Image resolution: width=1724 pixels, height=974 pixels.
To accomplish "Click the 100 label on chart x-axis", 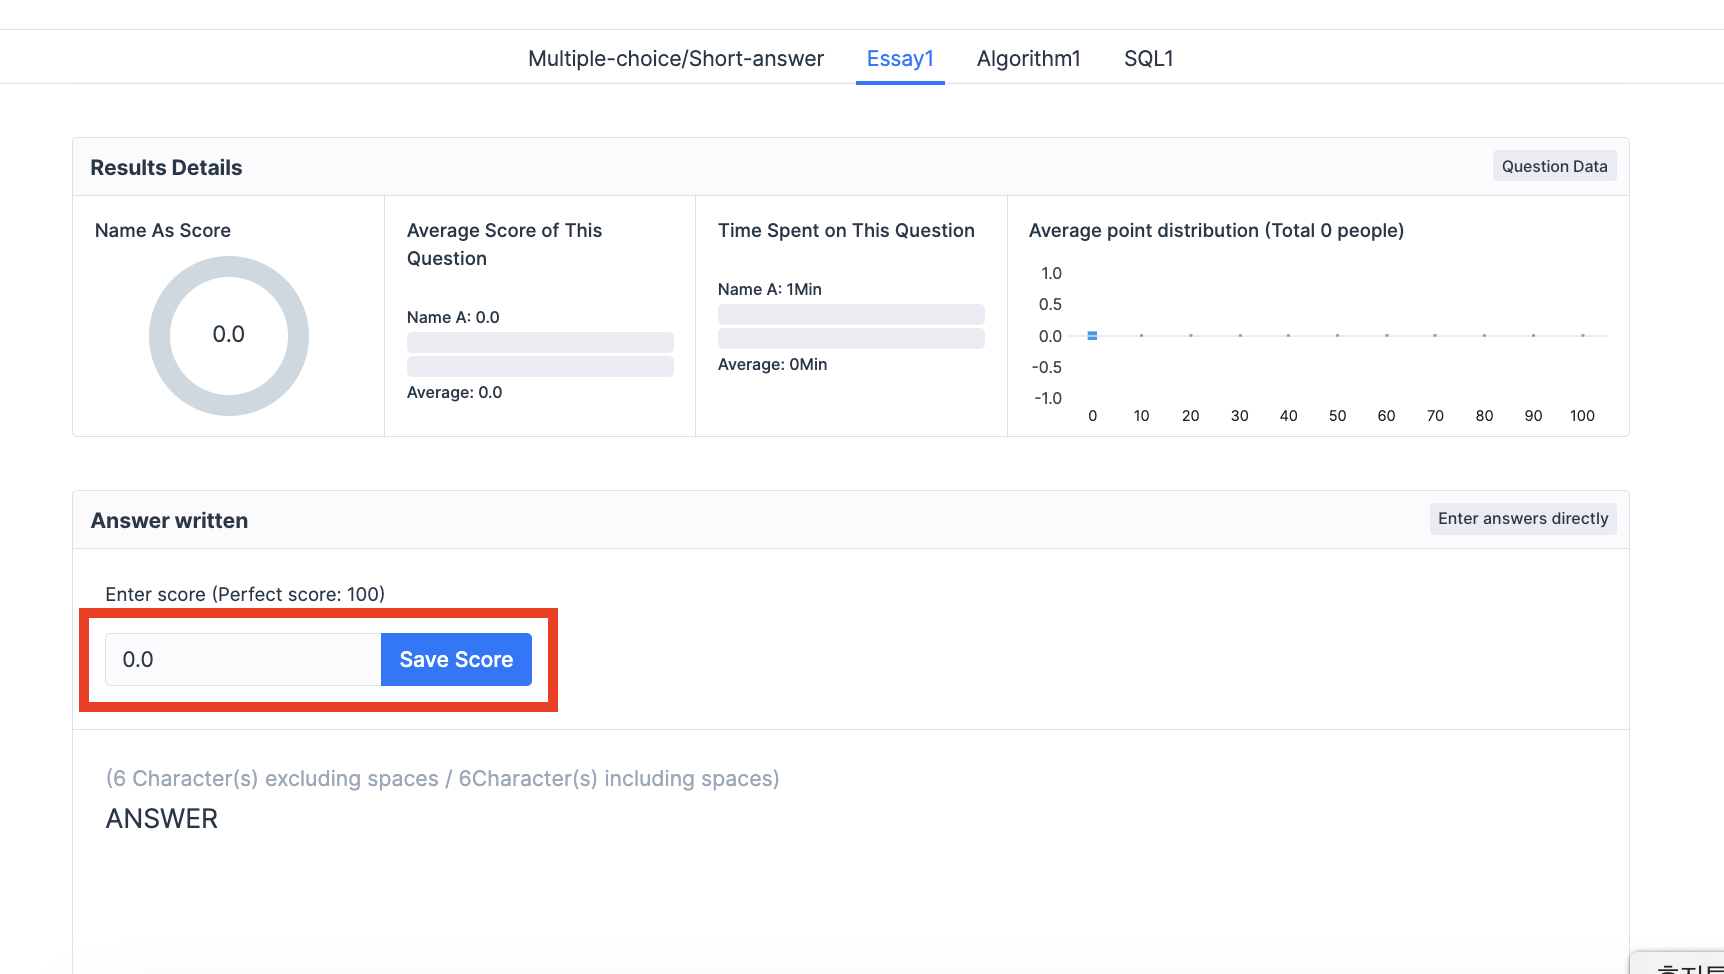I will point(1582,416).
